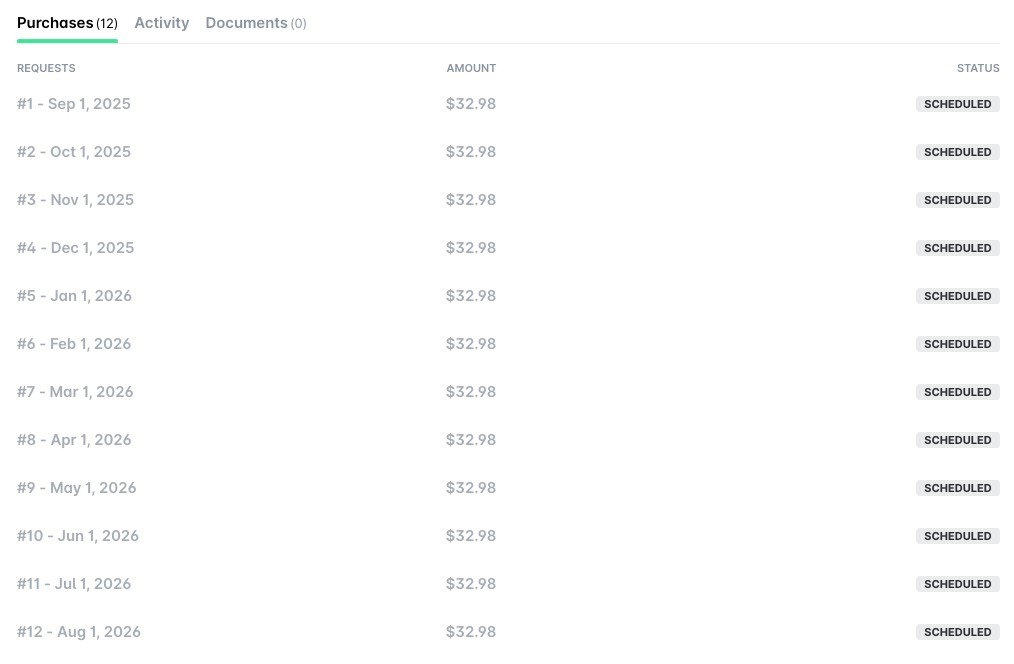Click the Scheduled badge for Jan 1, 2026
The width and height of the screenshot is (1014, 664).
[957, 296]
